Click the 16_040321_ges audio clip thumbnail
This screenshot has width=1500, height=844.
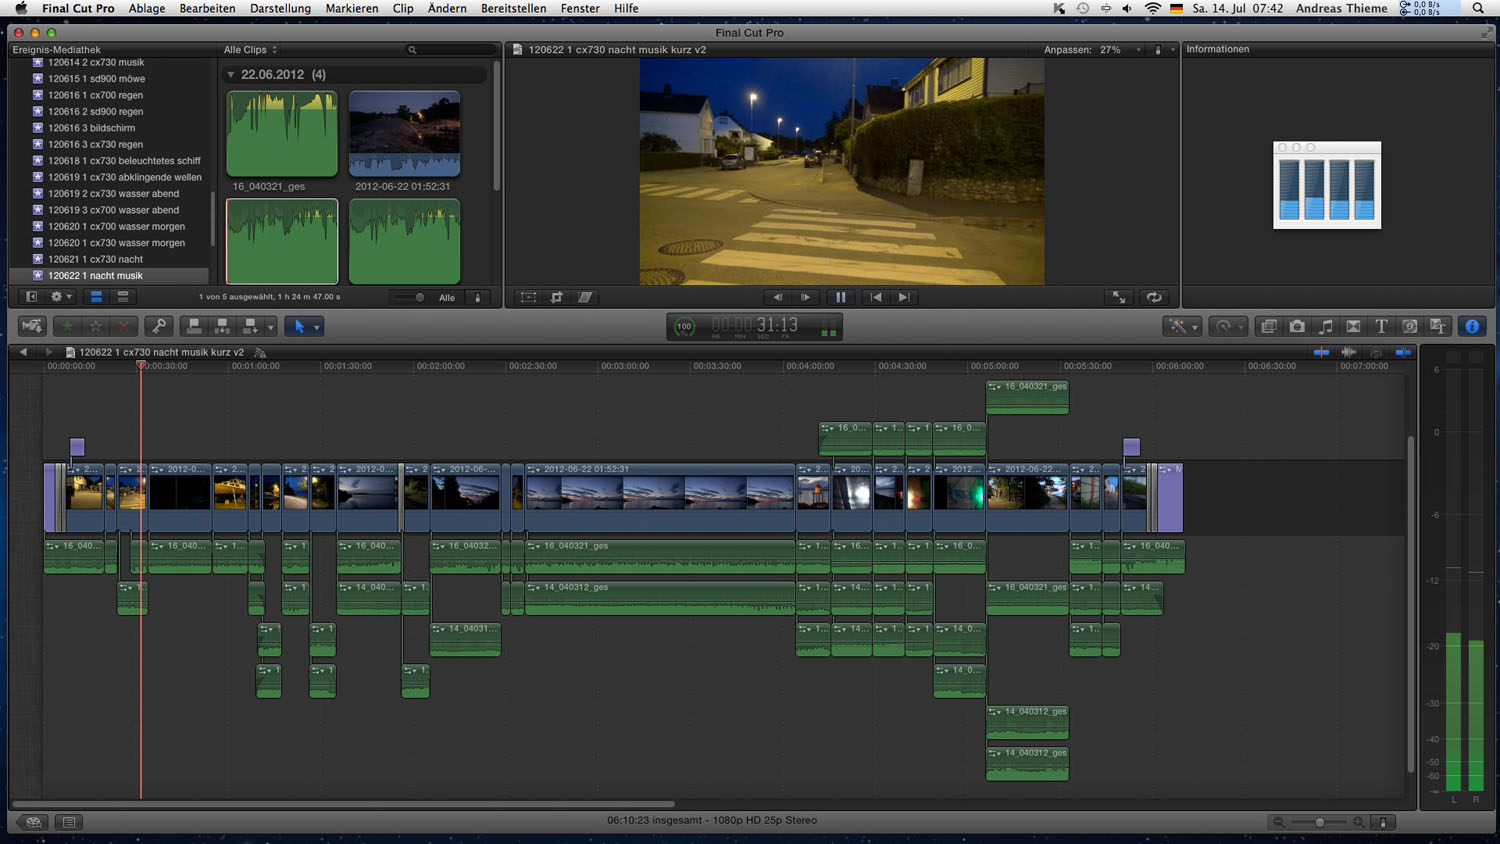282,134
